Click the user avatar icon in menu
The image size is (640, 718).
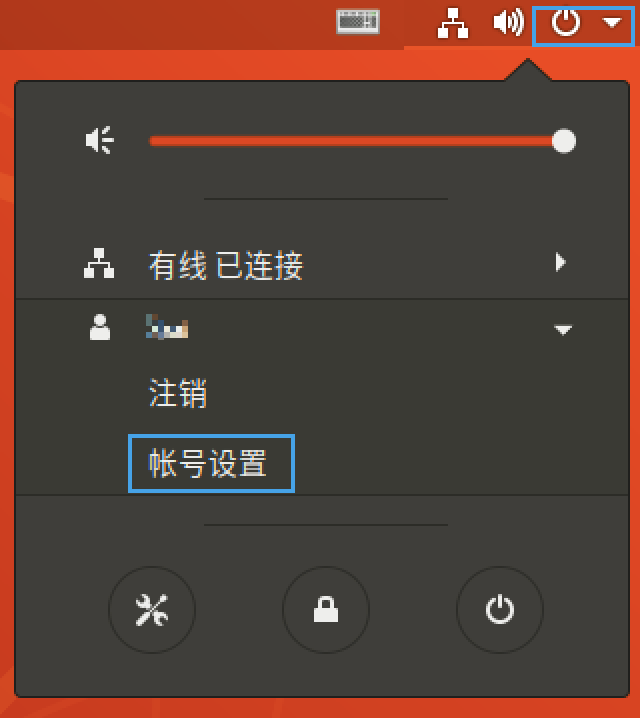pos(100,327)
